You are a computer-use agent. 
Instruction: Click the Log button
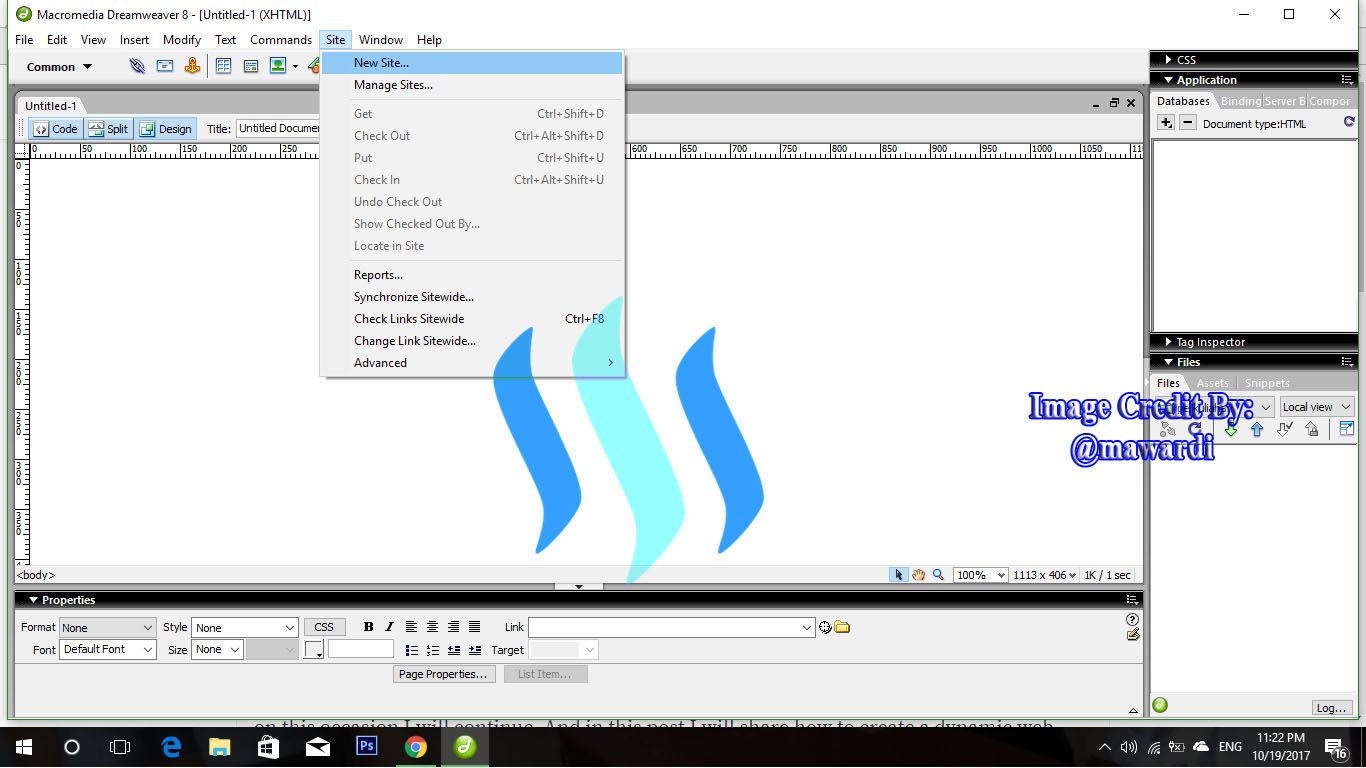[1331, 708]
